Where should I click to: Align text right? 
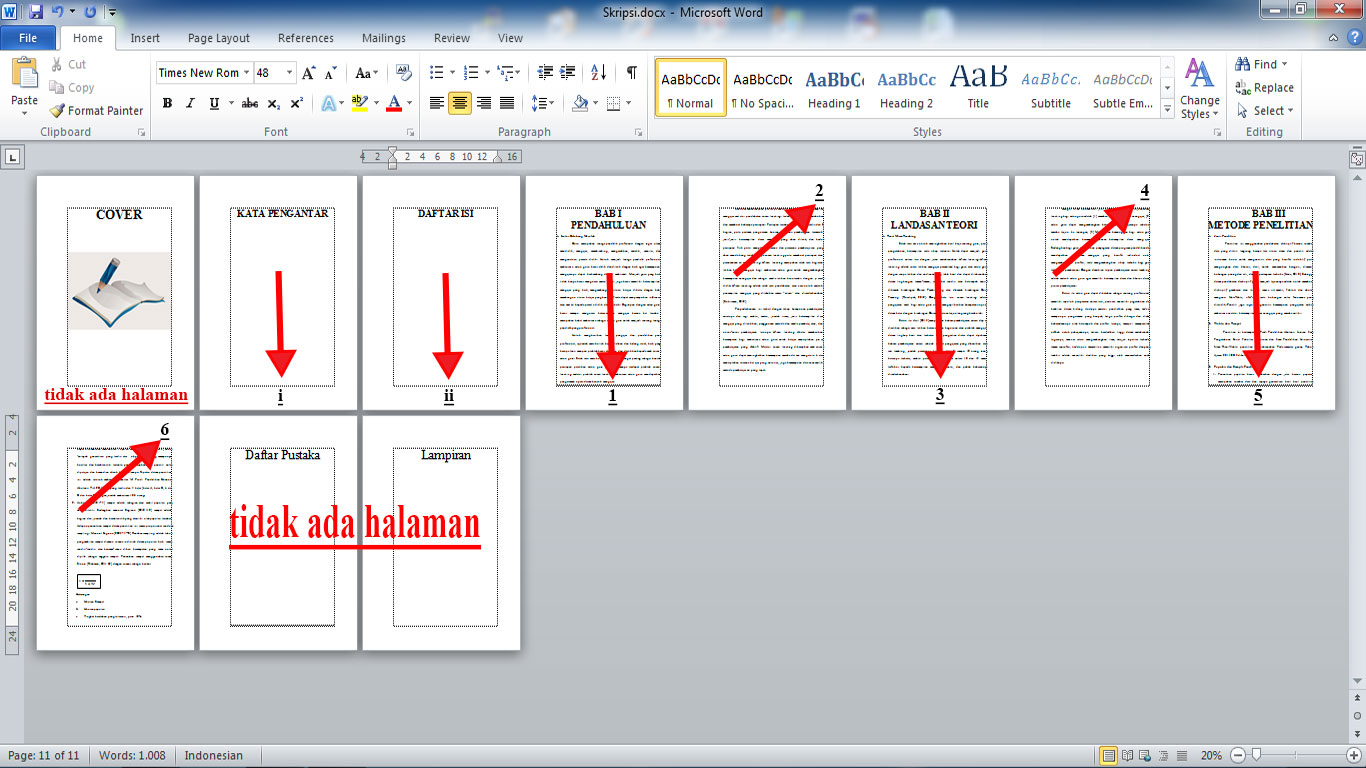[x=484, y=103]
